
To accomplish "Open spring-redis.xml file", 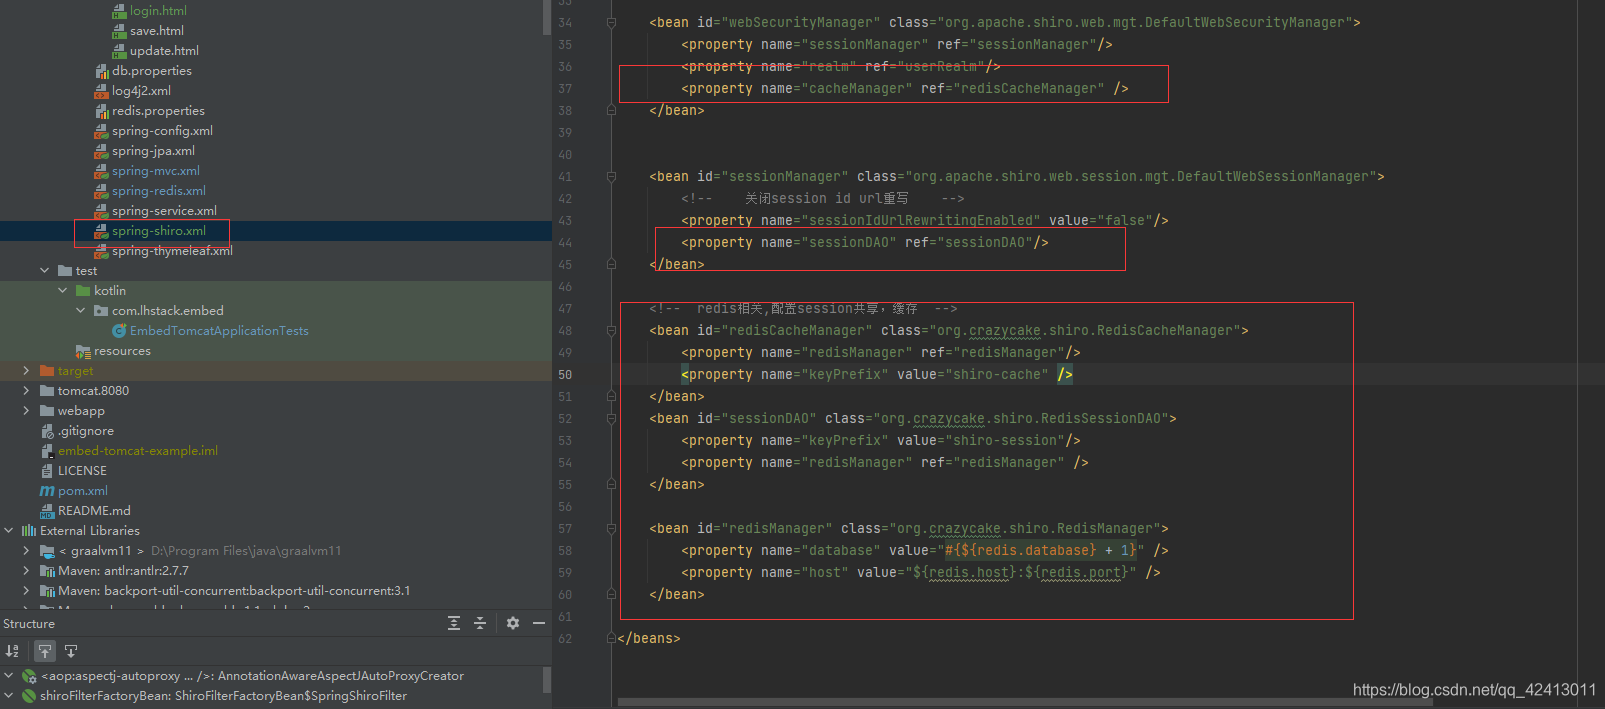I will pyautogui.click(x=159, y=191).
